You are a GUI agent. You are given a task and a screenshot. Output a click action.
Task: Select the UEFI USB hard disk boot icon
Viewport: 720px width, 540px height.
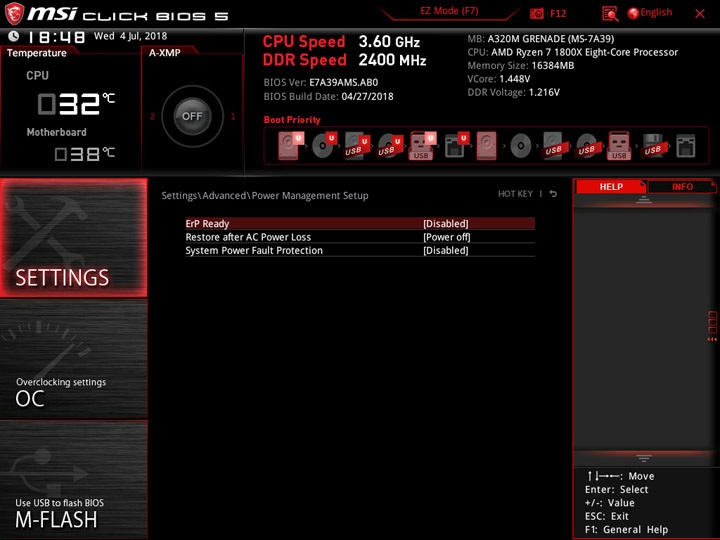coord(357,146)
